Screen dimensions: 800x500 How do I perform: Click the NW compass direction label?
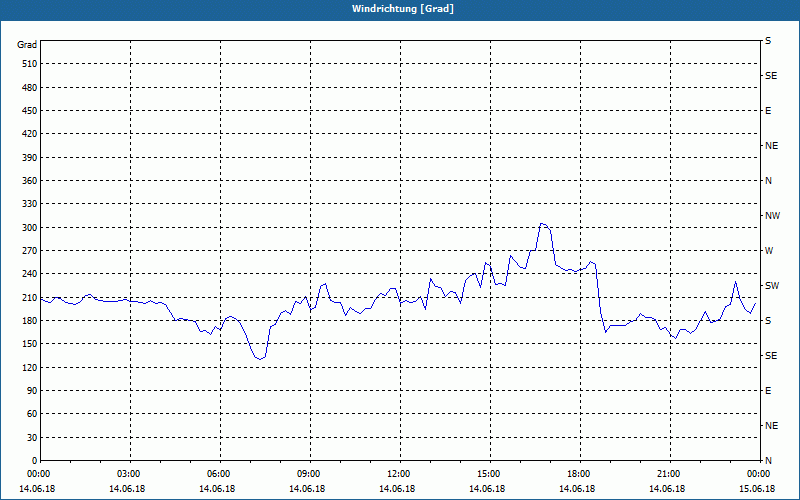[772, 216]
